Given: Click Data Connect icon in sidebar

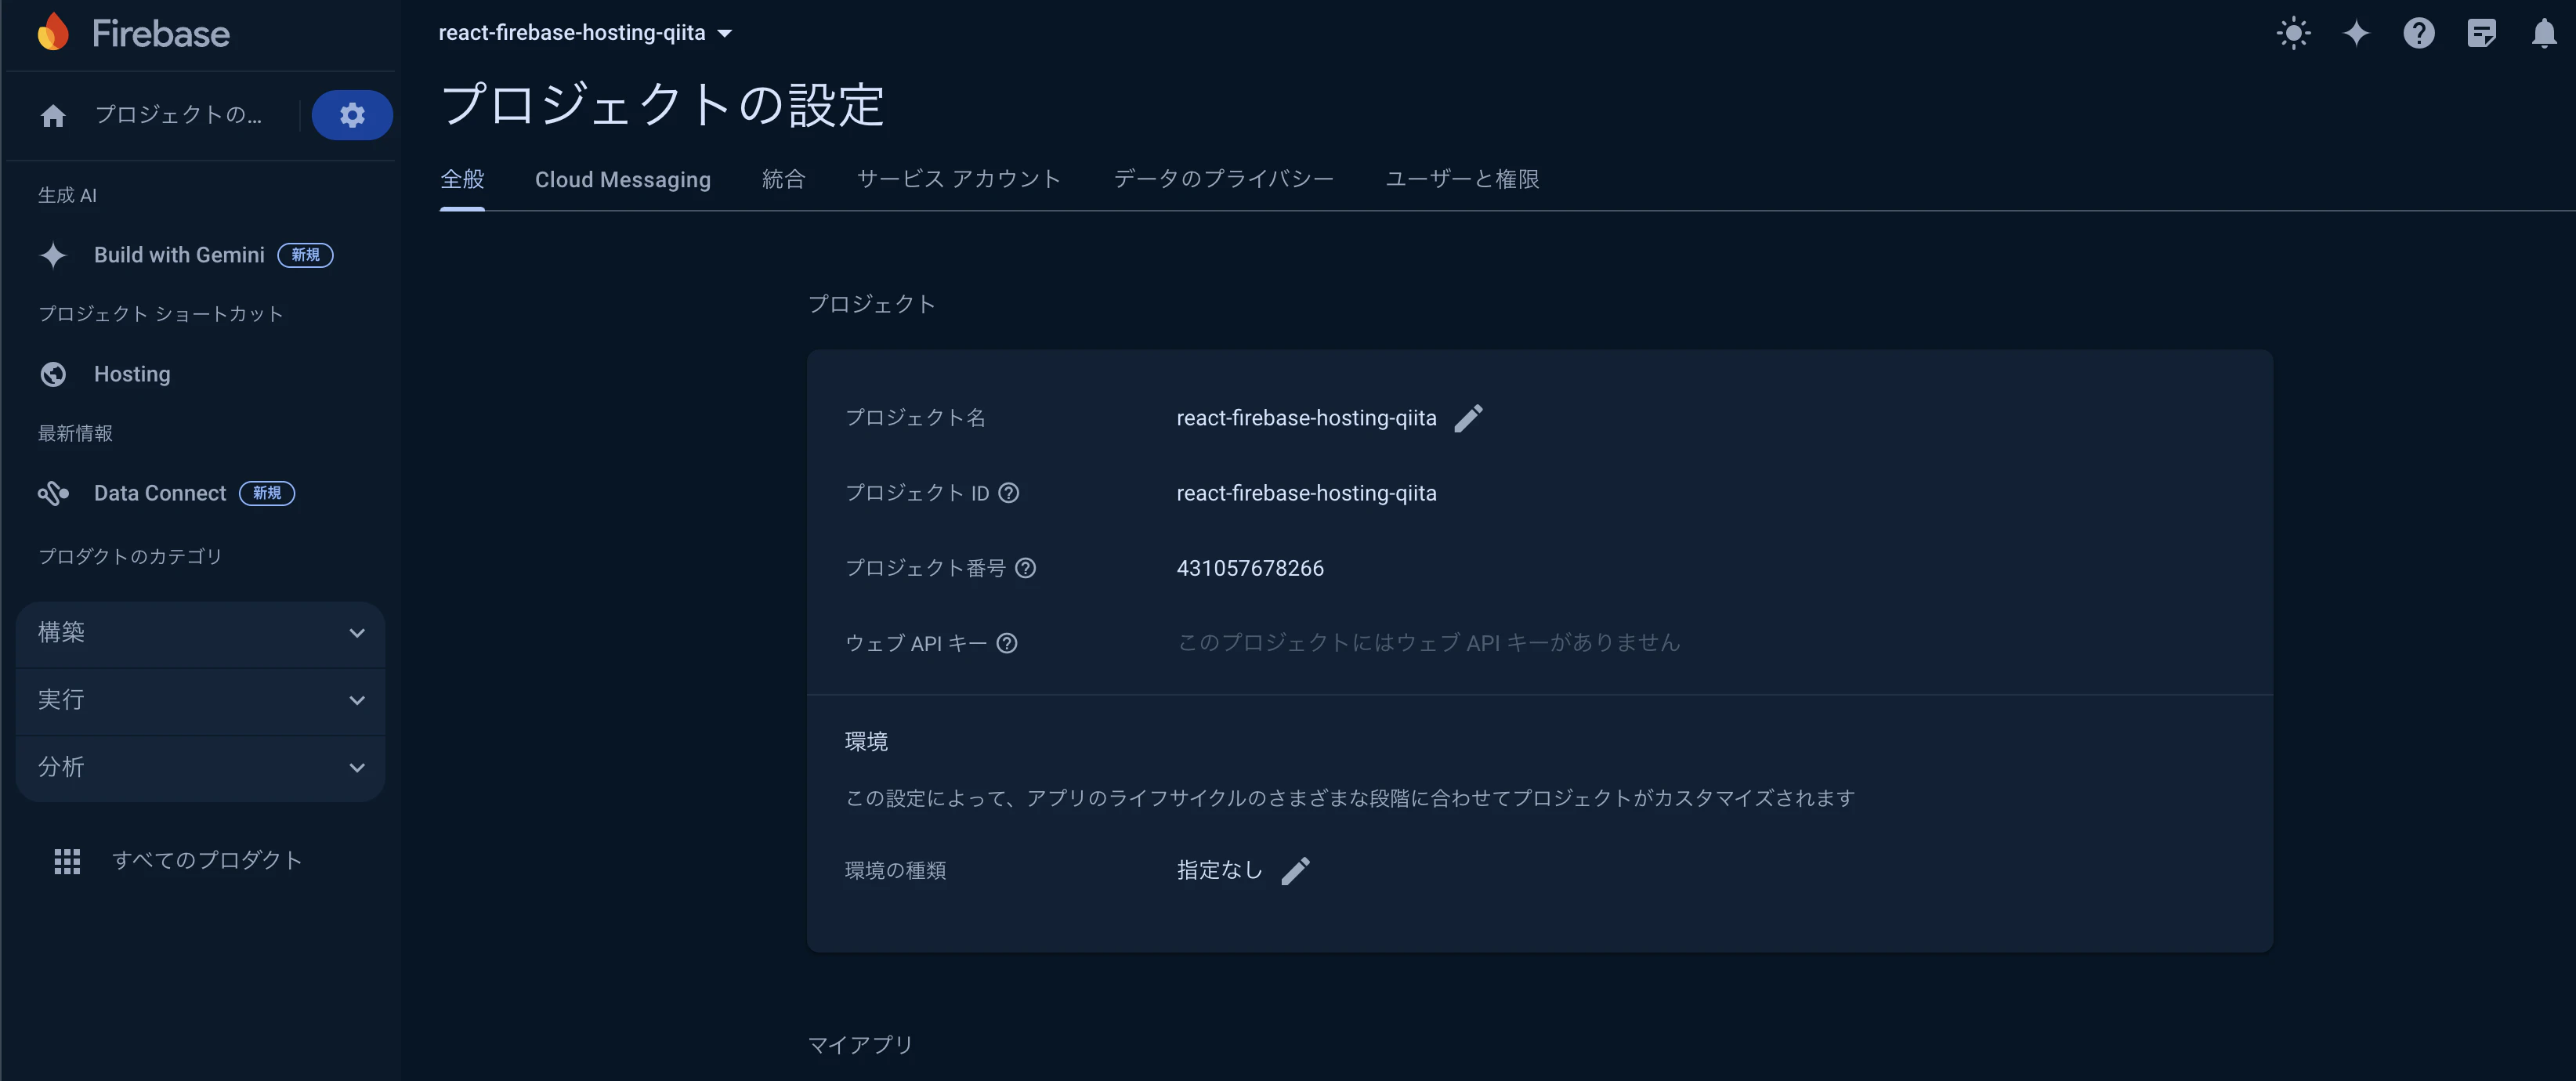Looking at the screenshot, I should [x=53, y=493].
